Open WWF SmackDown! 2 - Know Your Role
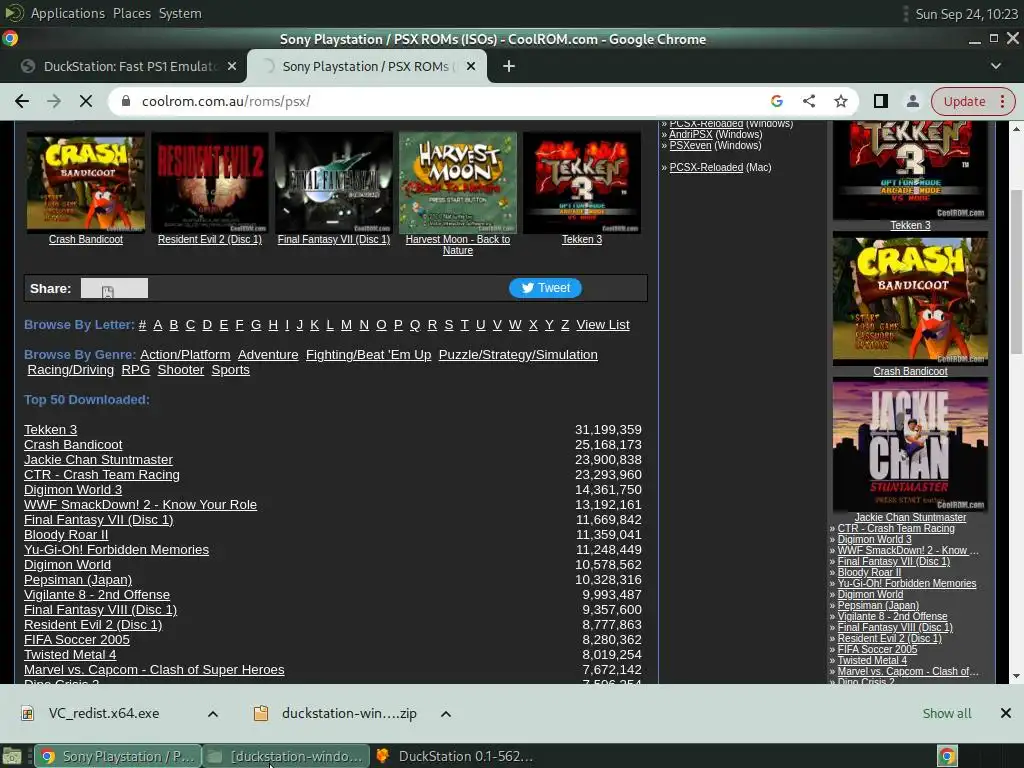The height and width of the screenshot is (768, 1024). pyautogui.click(x=140, y=505)
